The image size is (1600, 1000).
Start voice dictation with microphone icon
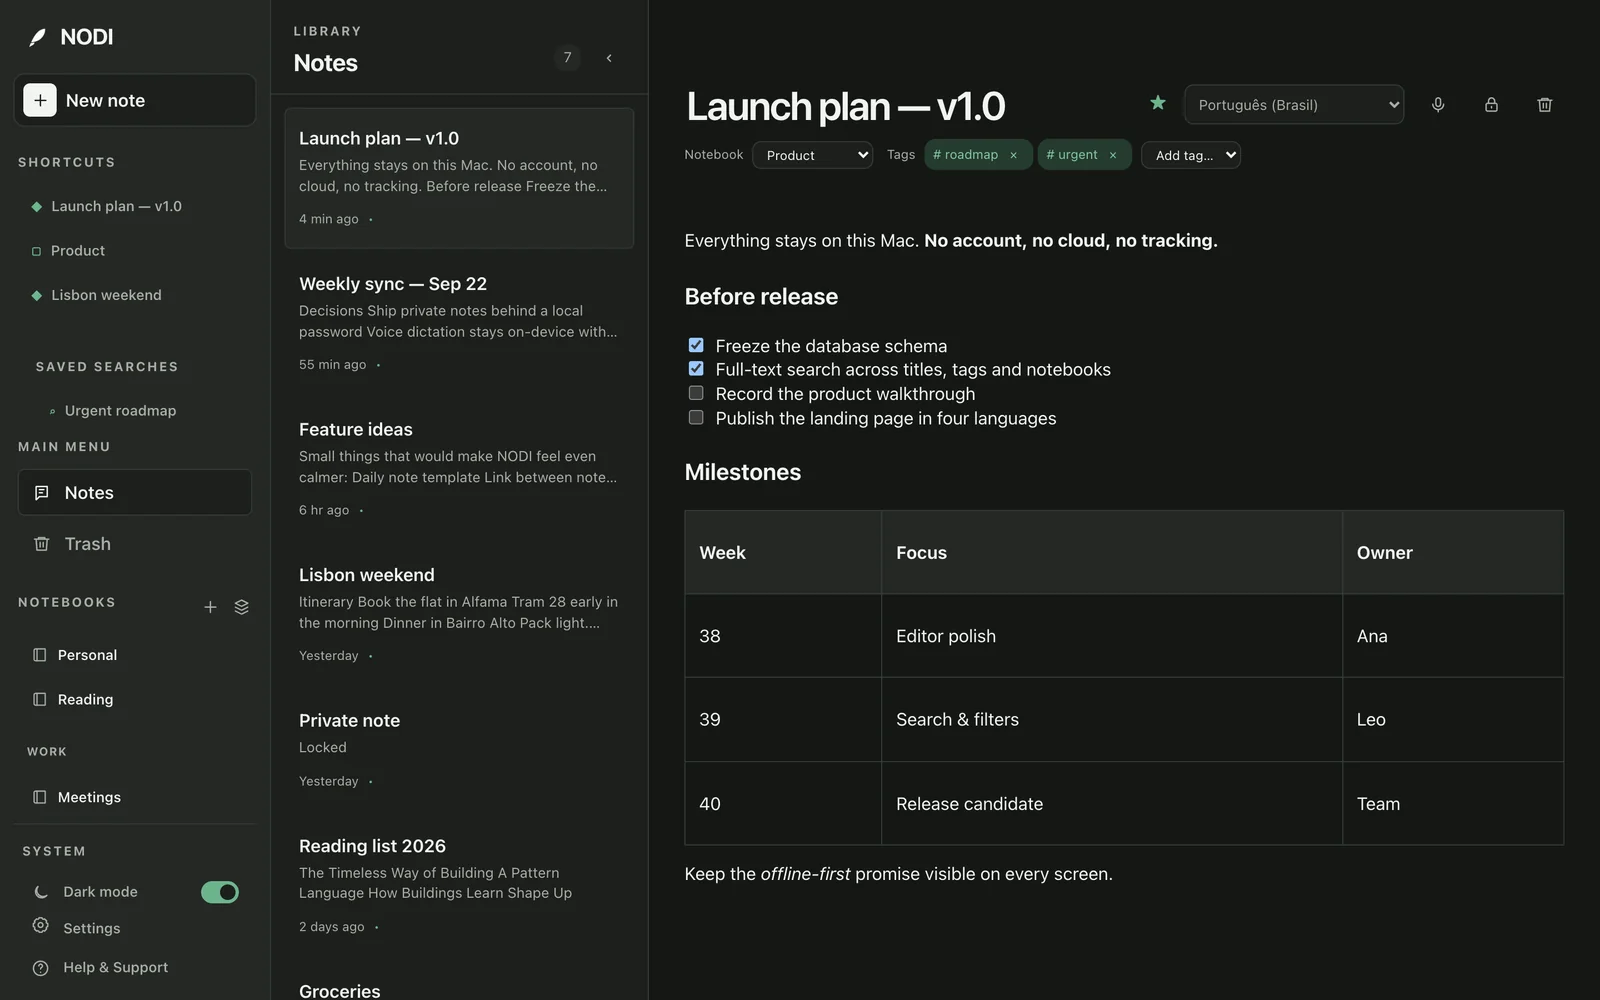click(x=1438, y=105)
